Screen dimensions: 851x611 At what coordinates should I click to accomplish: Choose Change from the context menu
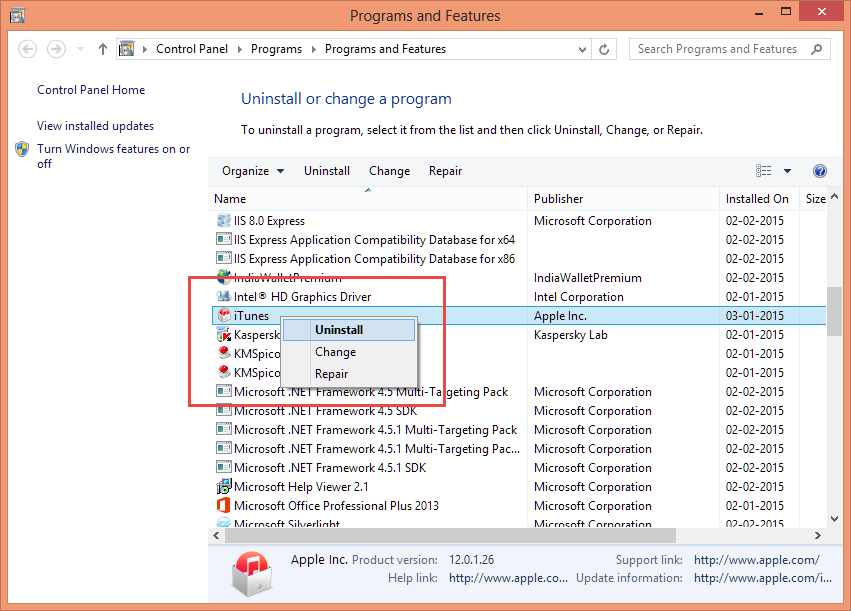point(349,352)
